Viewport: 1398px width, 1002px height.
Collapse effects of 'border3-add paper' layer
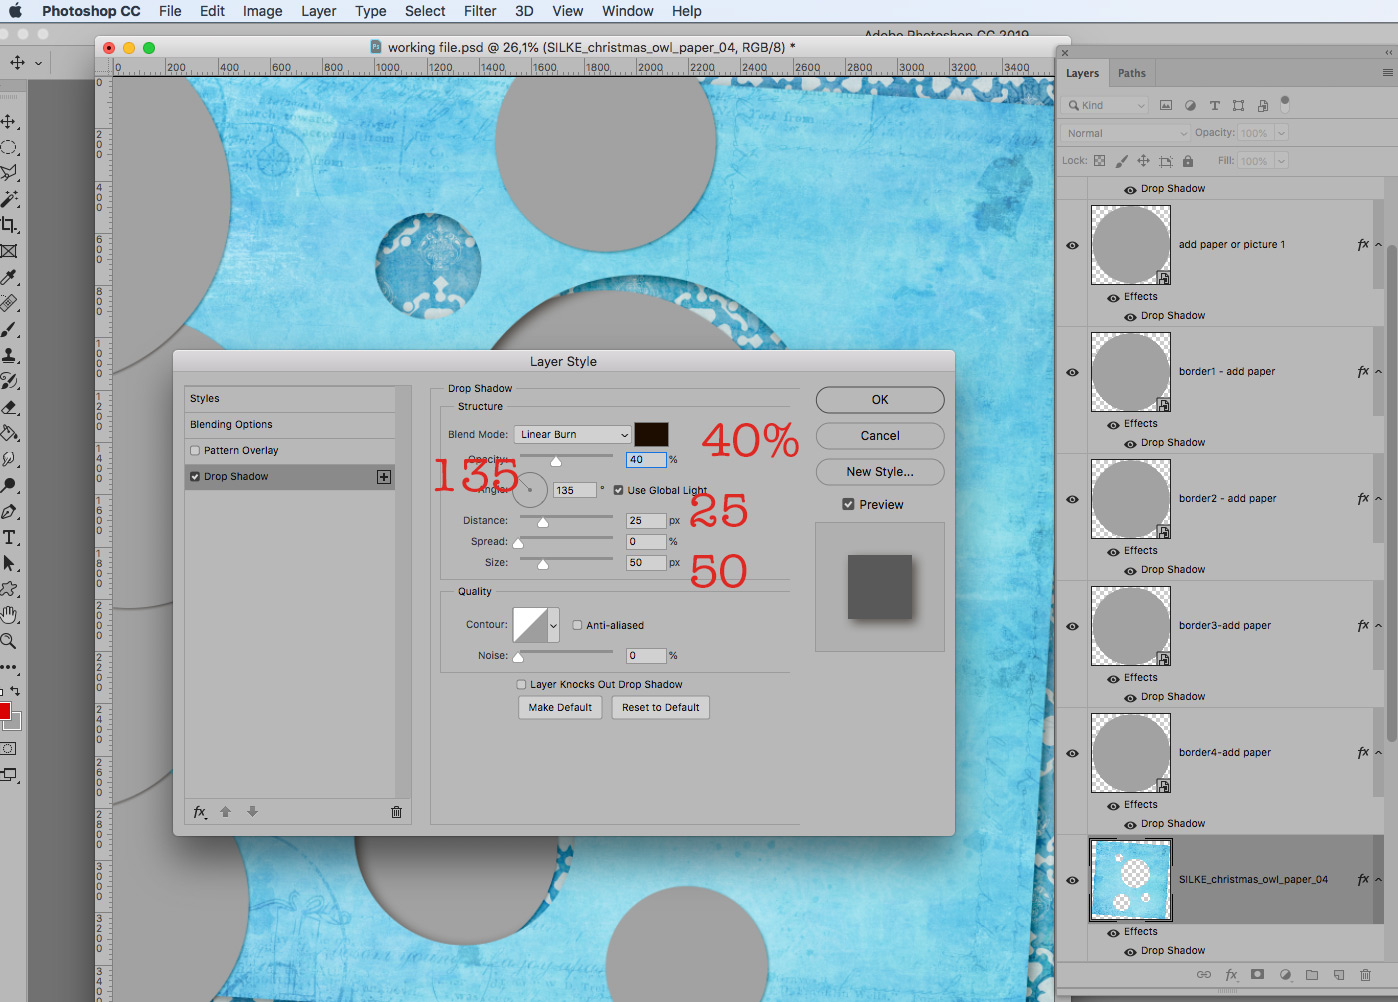coord(1378,626)
